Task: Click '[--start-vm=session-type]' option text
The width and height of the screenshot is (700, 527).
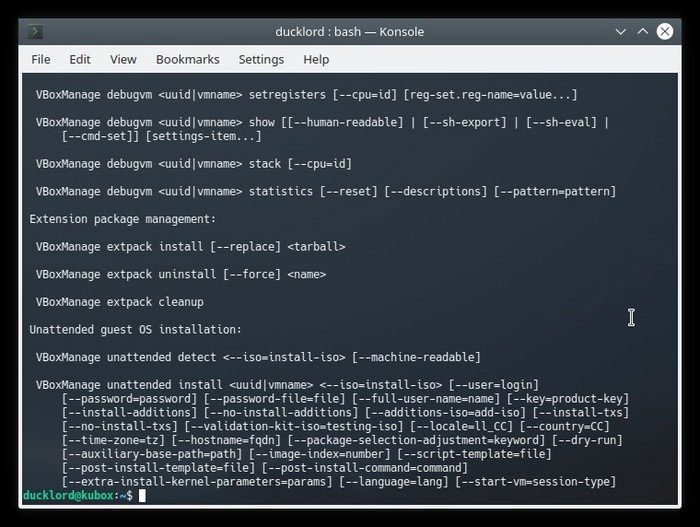Action: 536,482
